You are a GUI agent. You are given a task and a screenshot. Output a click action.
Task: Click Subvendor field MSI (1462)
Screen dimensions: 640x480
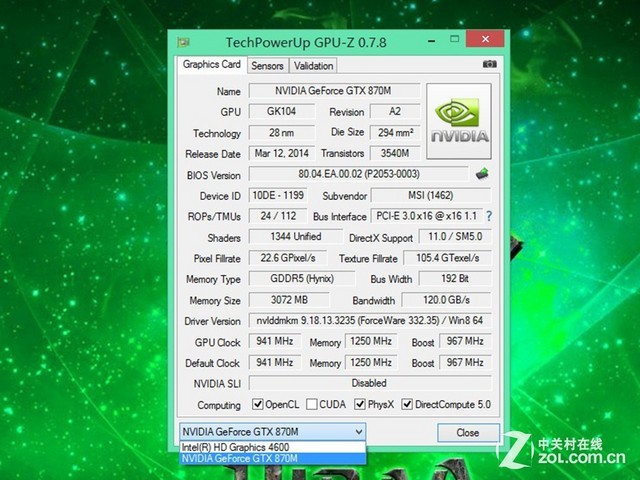[x=431, y=196]
